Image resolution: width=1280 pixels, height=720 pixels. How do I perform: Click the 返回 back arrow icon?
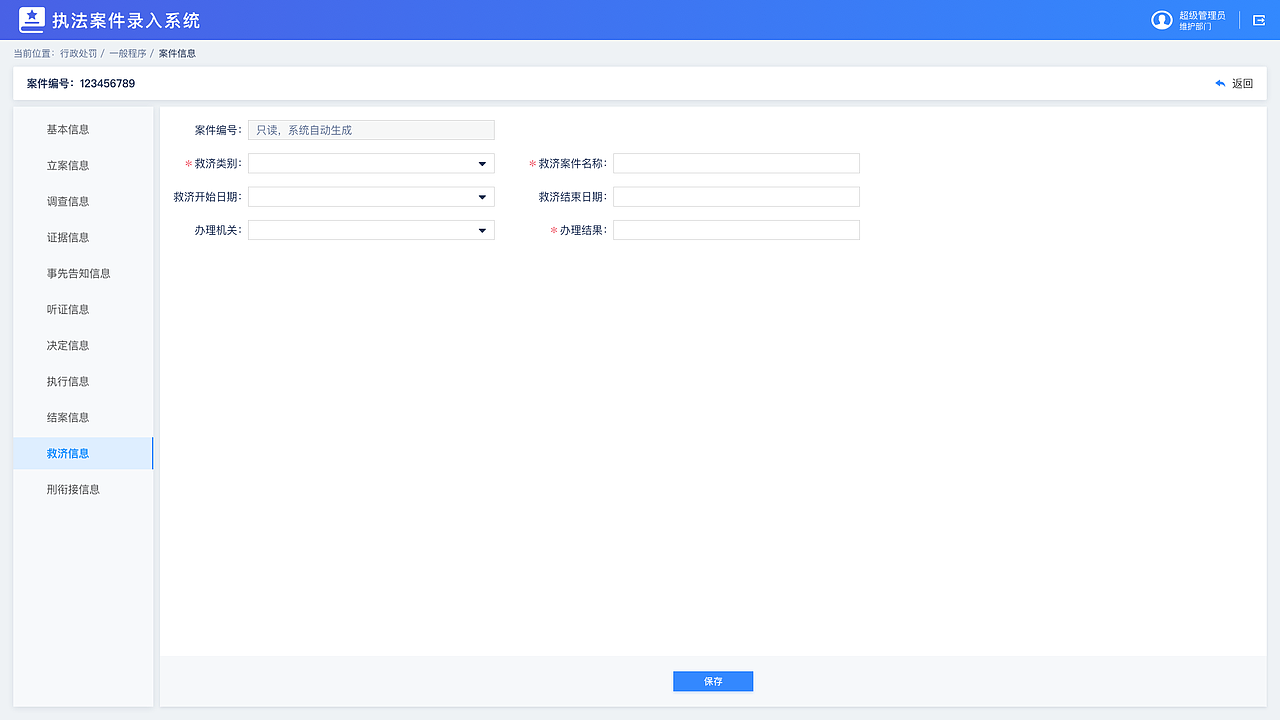(x=1220, y=84)
